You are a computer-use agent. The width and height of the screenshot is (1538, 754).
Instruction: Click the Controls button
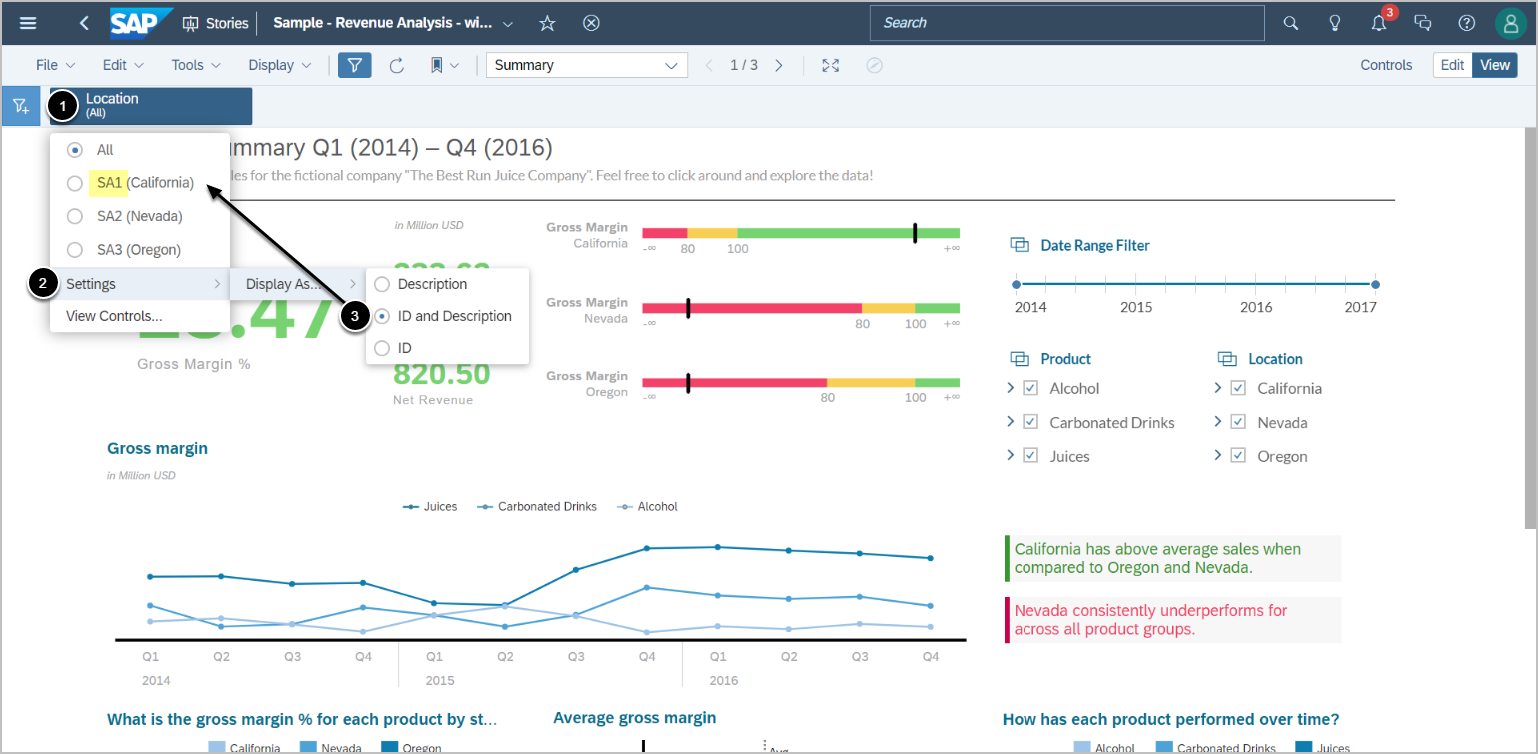pyautogui.click(x=1386, y=66)
